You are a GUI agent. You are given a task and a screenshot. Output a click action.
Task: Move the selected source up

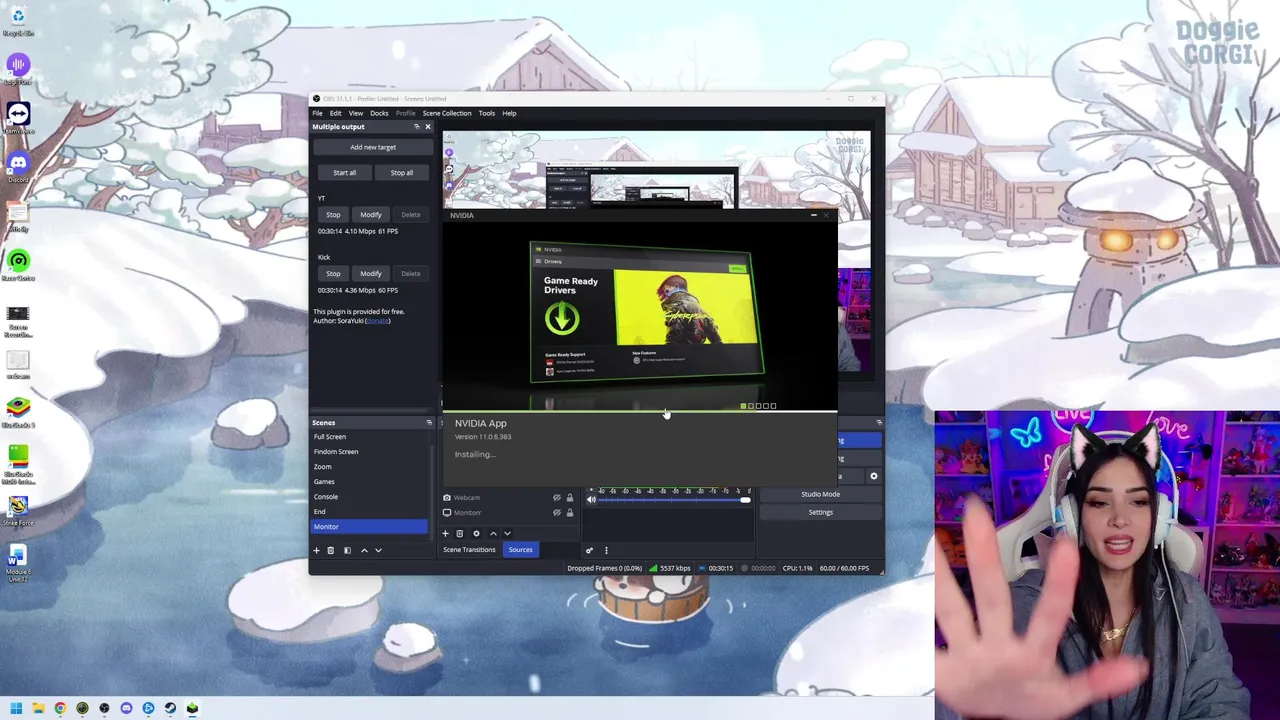493,533
